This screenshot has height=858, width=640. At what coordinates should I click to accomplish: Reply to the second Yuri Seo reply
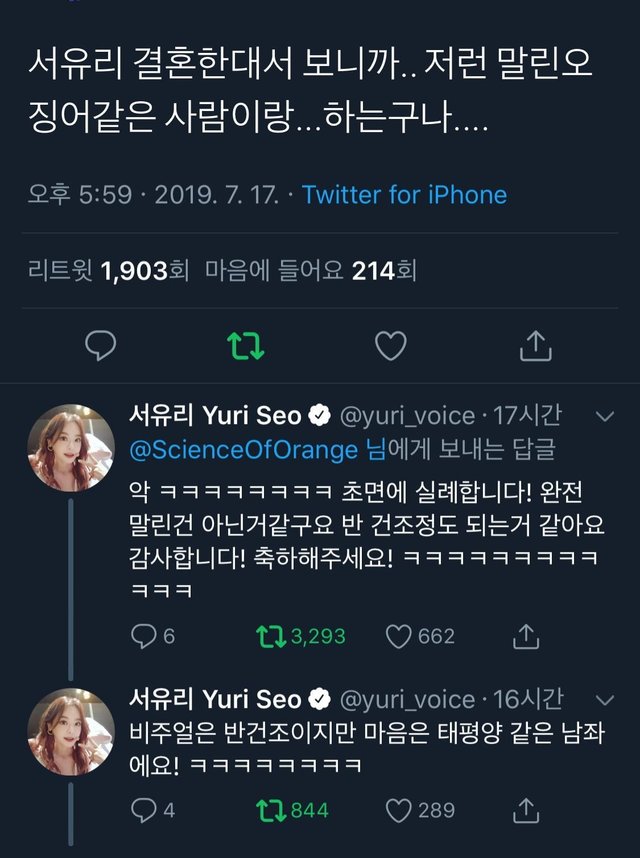coord(145,810)
